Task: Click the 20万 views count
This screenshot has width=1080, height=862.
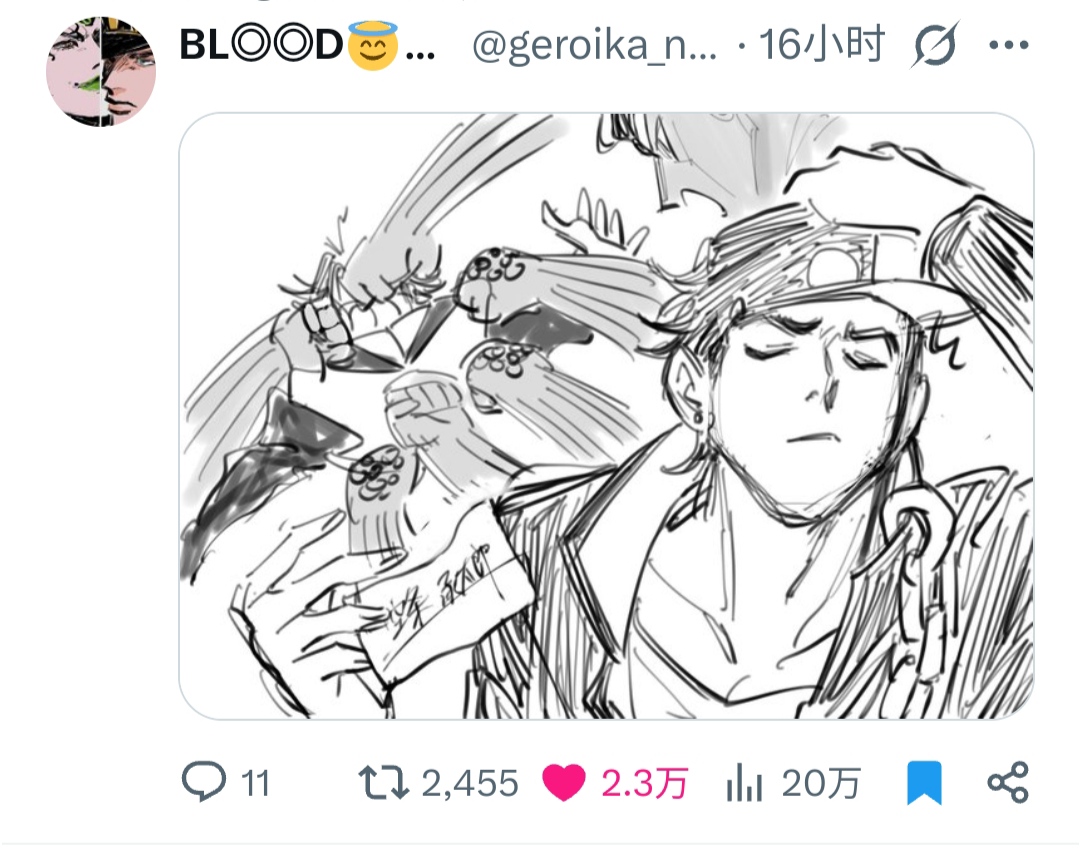Action: [x=820, y=783]
